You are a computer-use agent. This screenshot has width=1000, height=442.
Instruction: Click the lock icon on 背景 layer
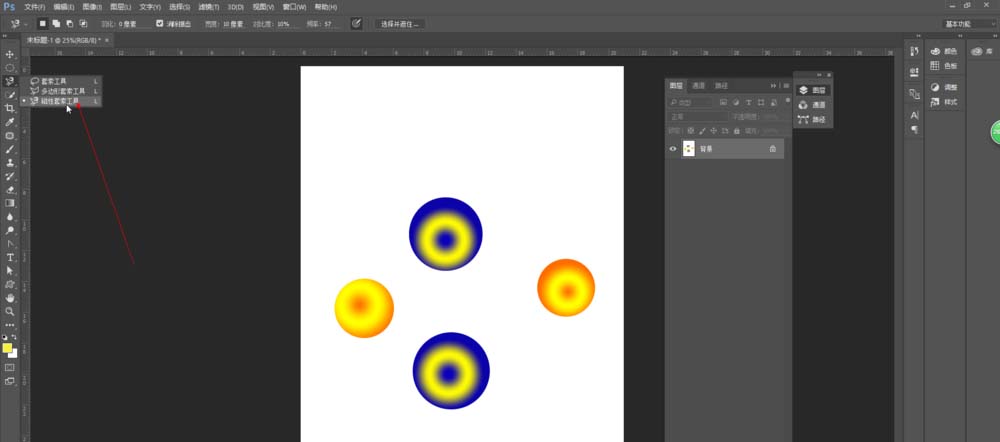(773, 149)
